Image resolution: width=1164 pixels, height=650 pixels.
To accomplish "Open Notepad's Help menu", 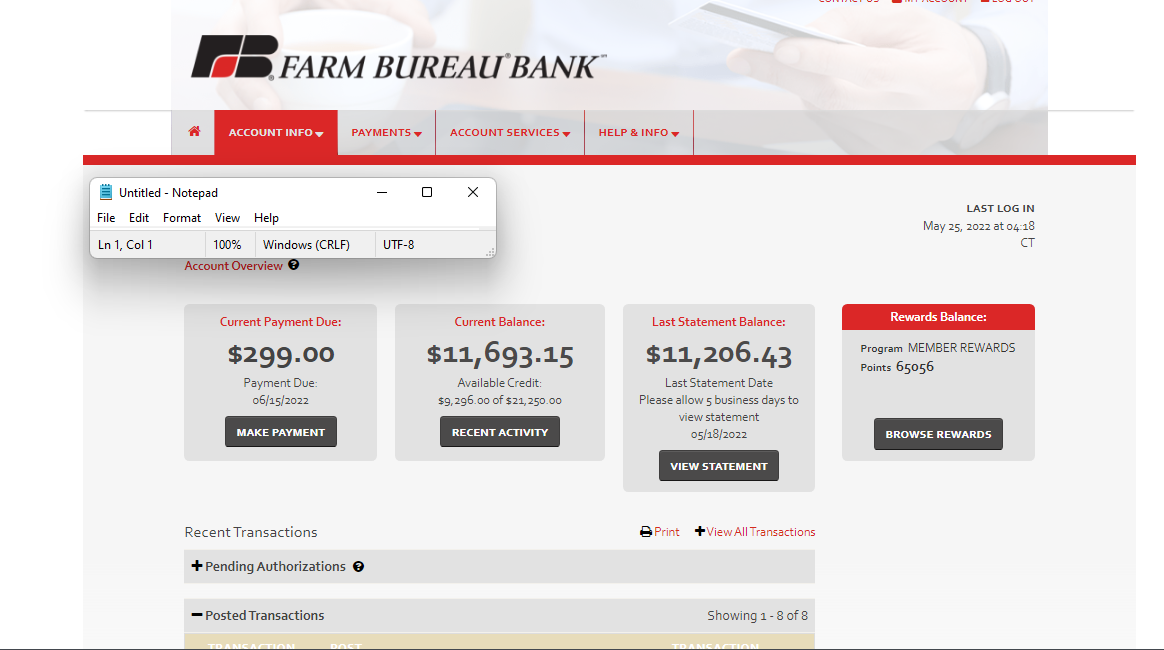I will 266,218.
